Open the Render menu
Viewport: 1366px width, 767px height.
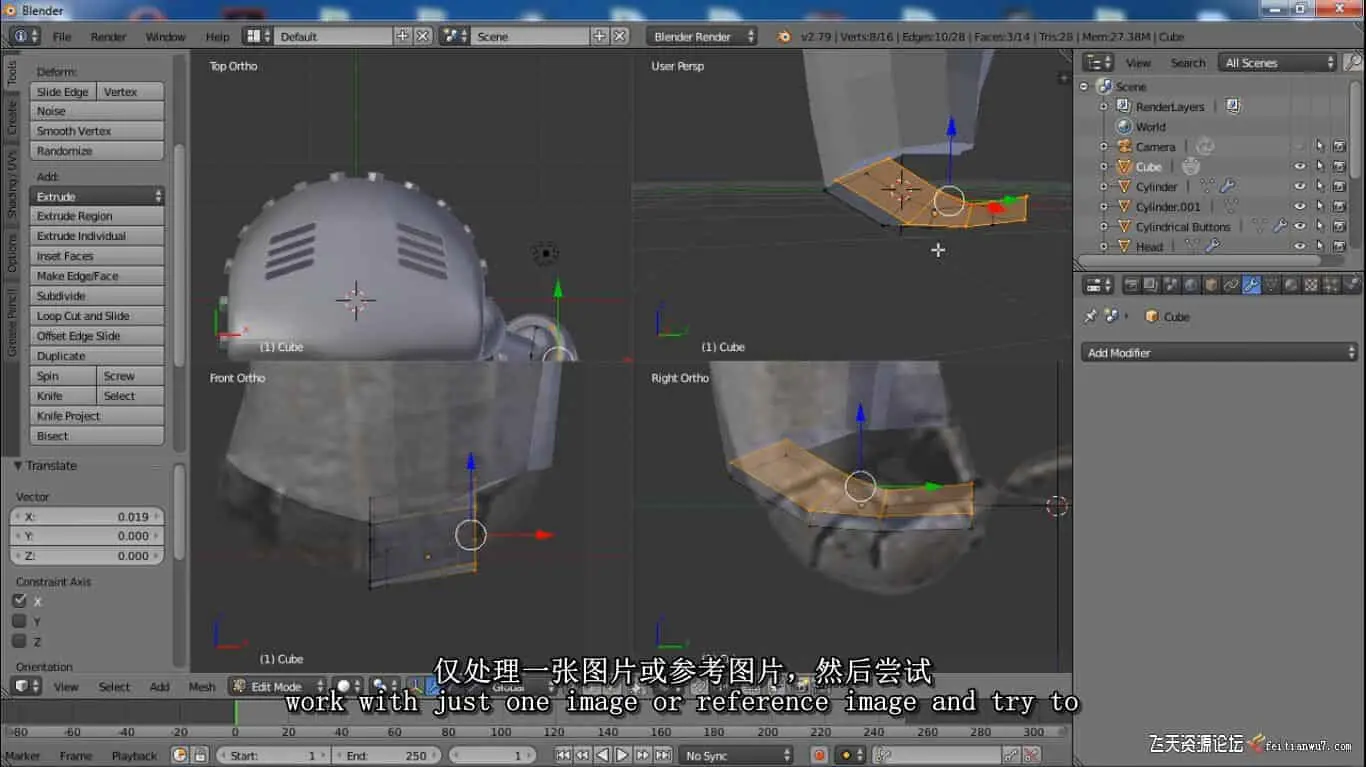(108, 36)
